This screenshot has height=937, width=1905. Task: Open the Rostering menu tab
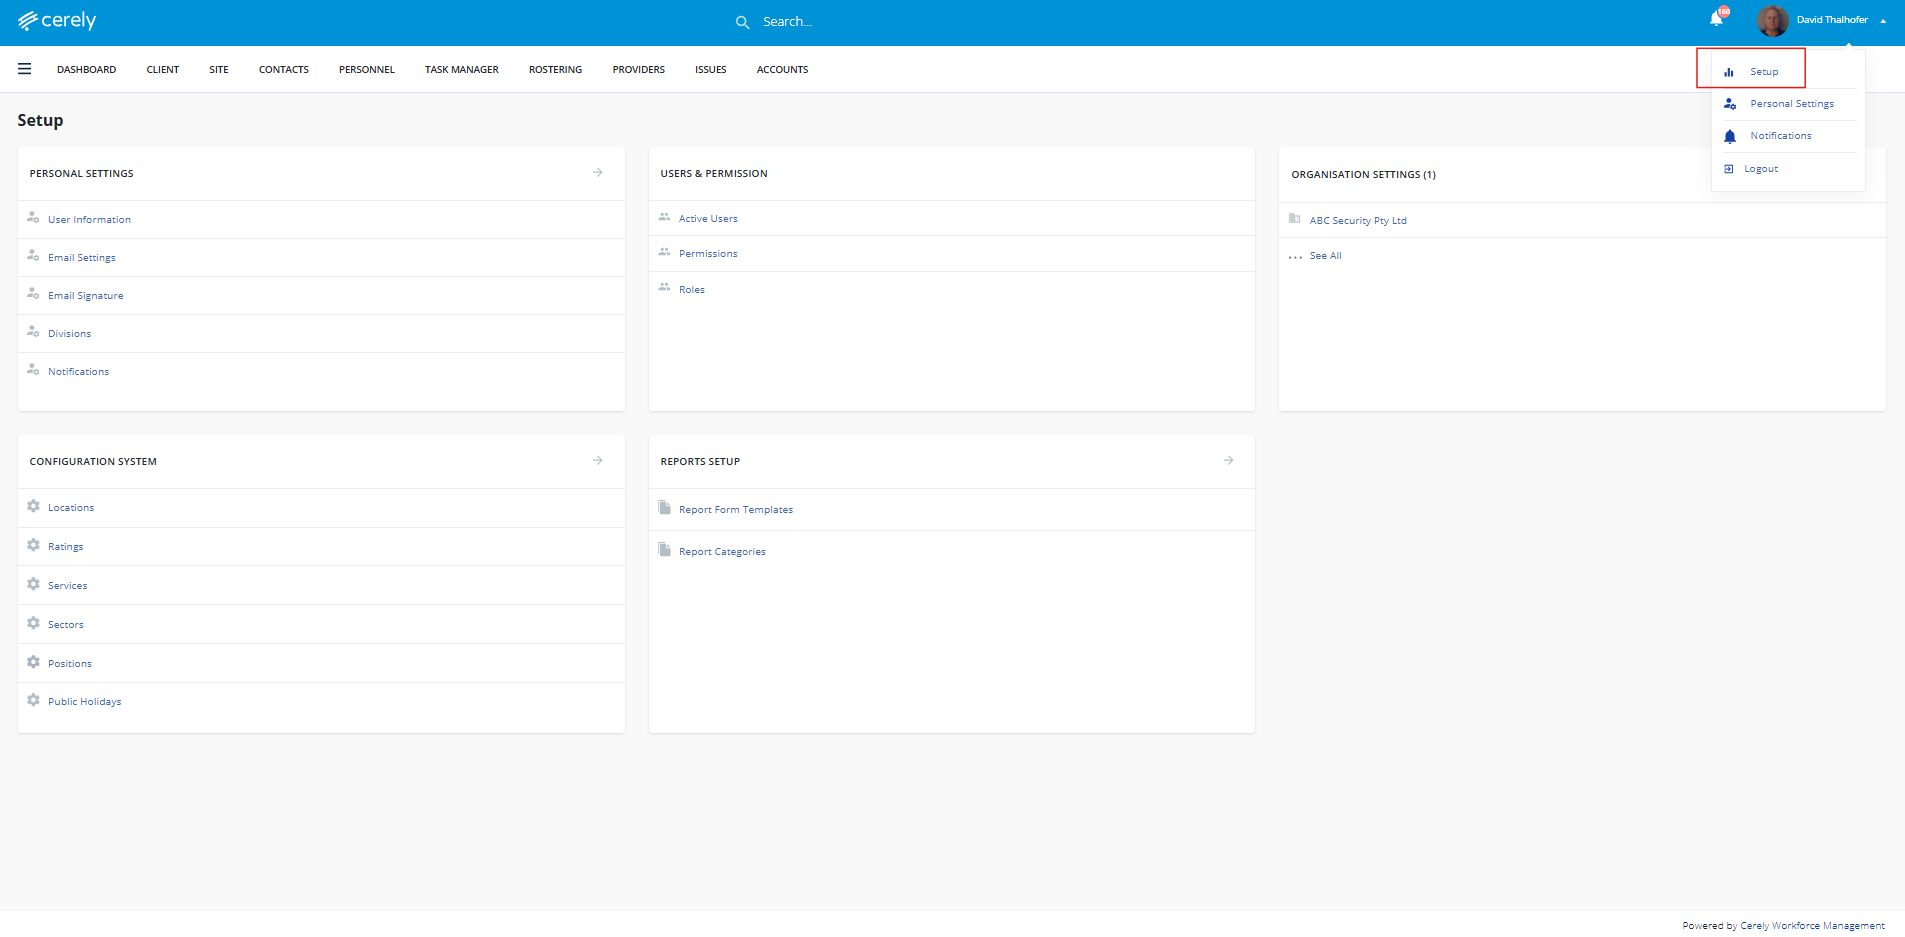555,70
